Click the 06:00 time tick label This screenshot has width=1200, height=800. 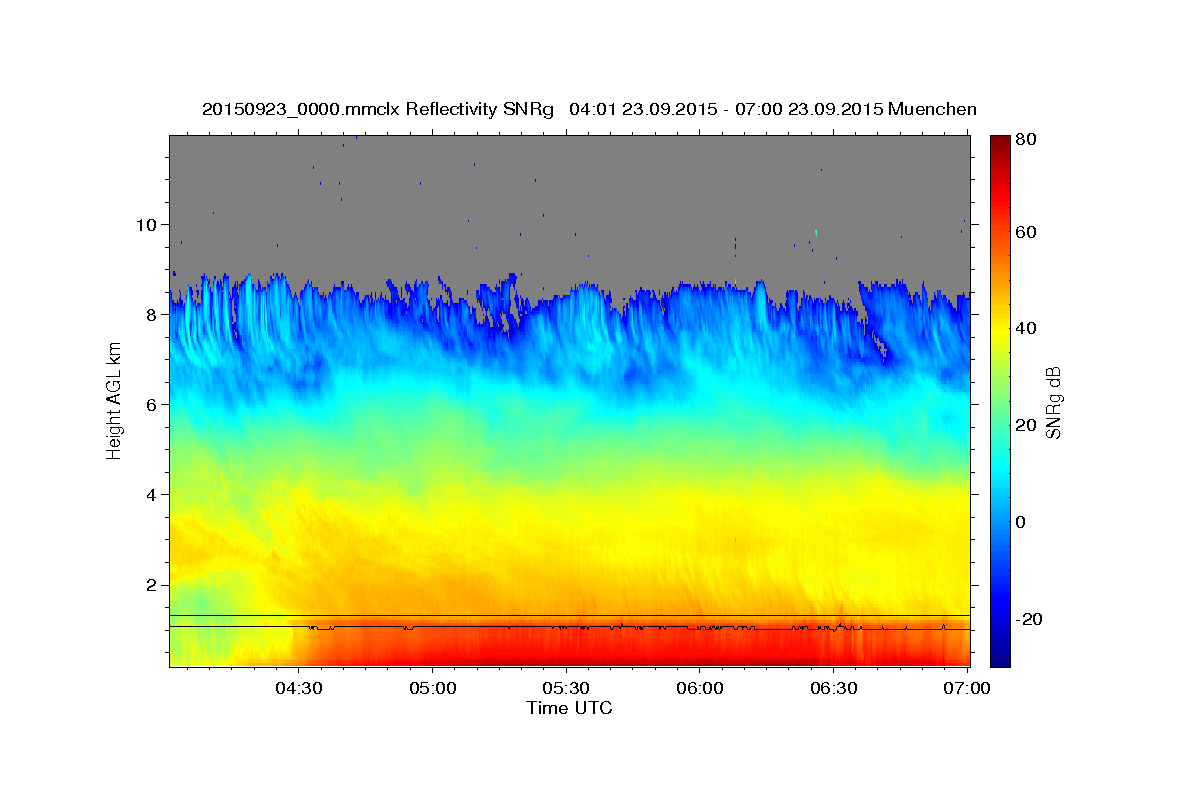(x=700, y=688)
